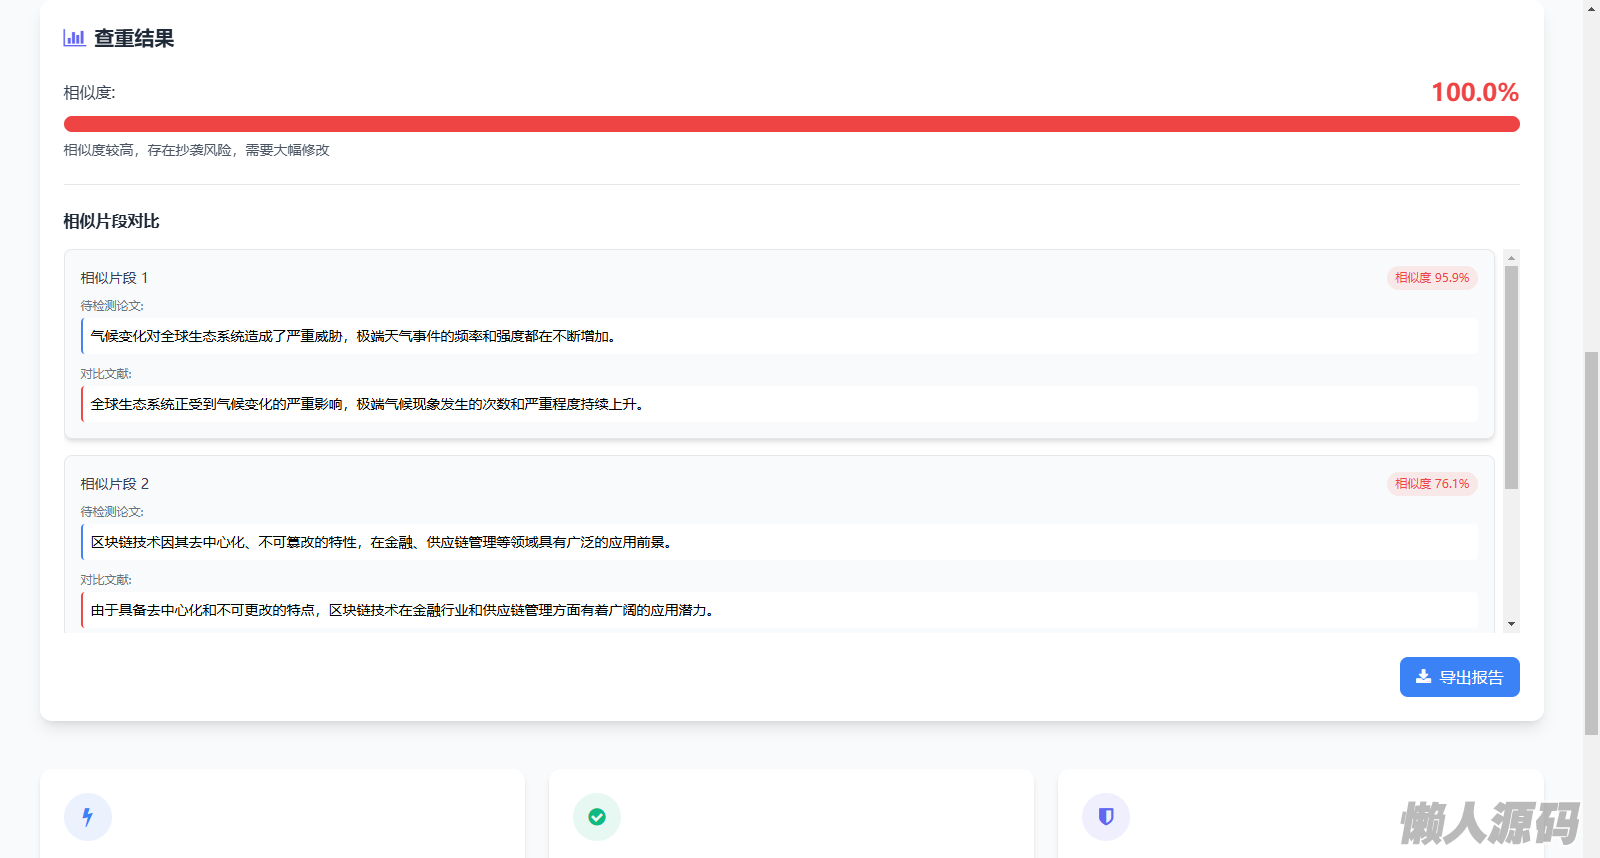Viewport: 1600px width, 858px height.
Task: Click the up arrow of the fragment list scrollbar
Action: point(1512,258)
